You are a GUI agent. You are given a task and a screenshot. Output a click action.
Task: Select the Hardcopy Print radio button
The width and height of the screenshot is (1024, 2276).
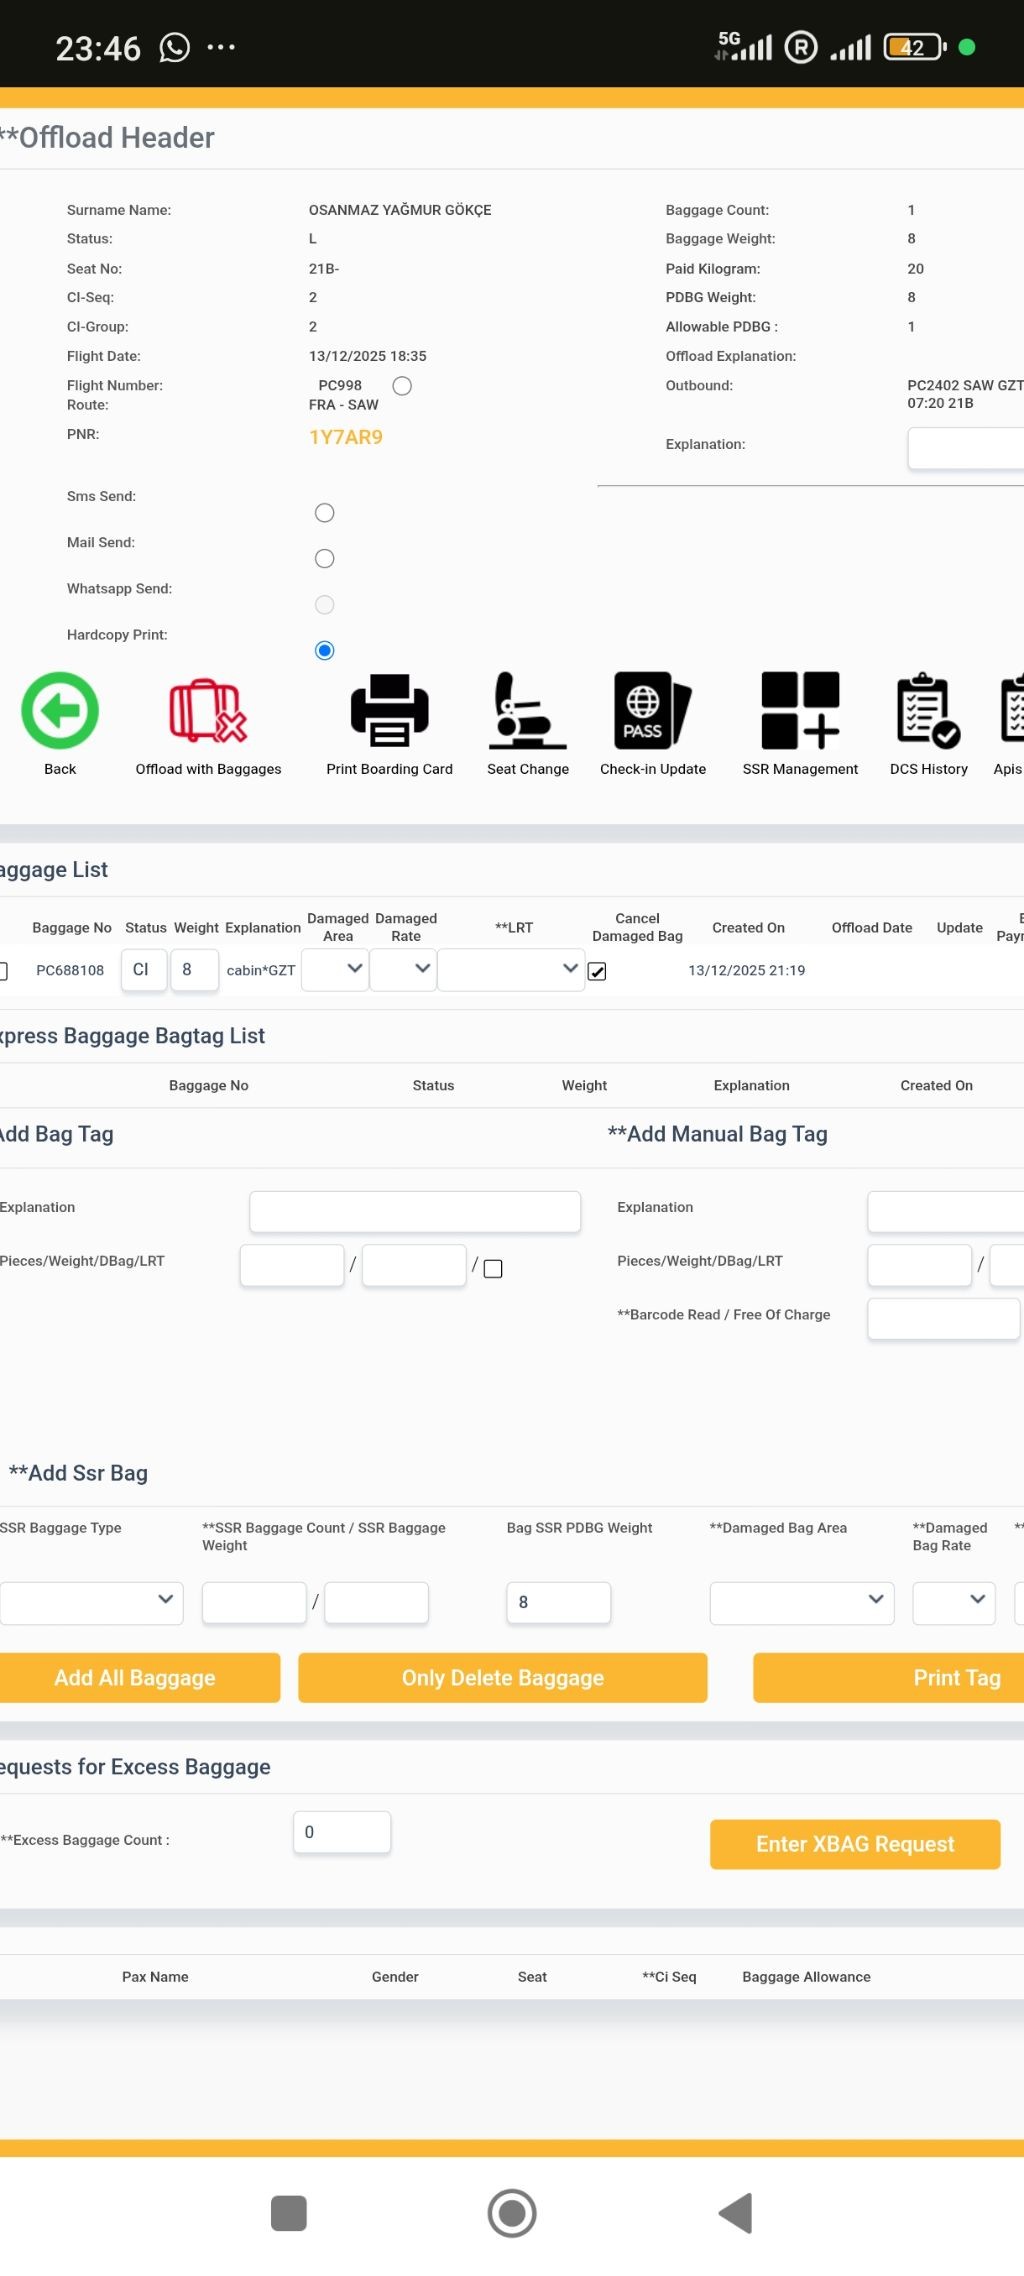tap(324, 651)
